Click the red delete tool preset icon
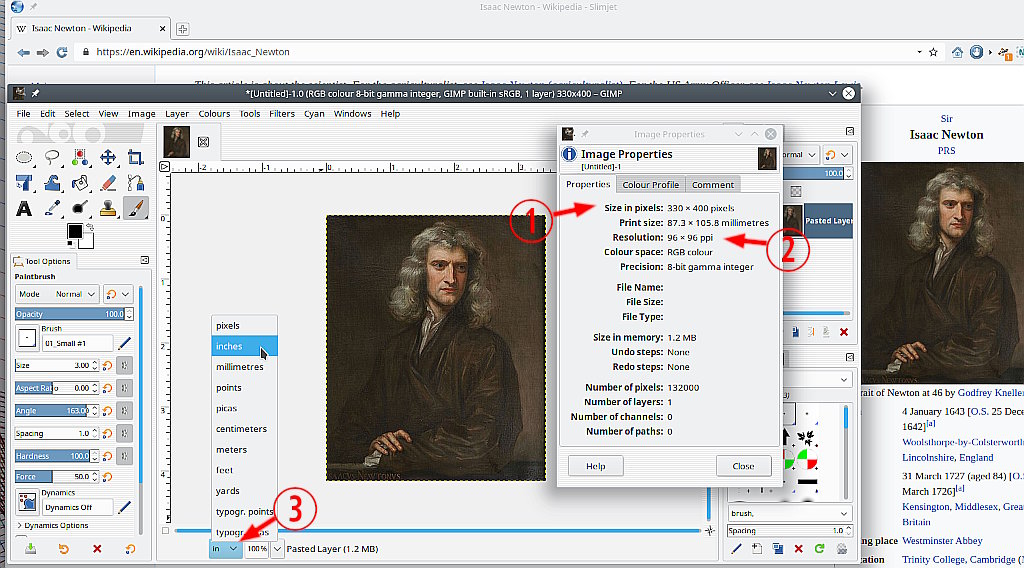 [97, 549]
